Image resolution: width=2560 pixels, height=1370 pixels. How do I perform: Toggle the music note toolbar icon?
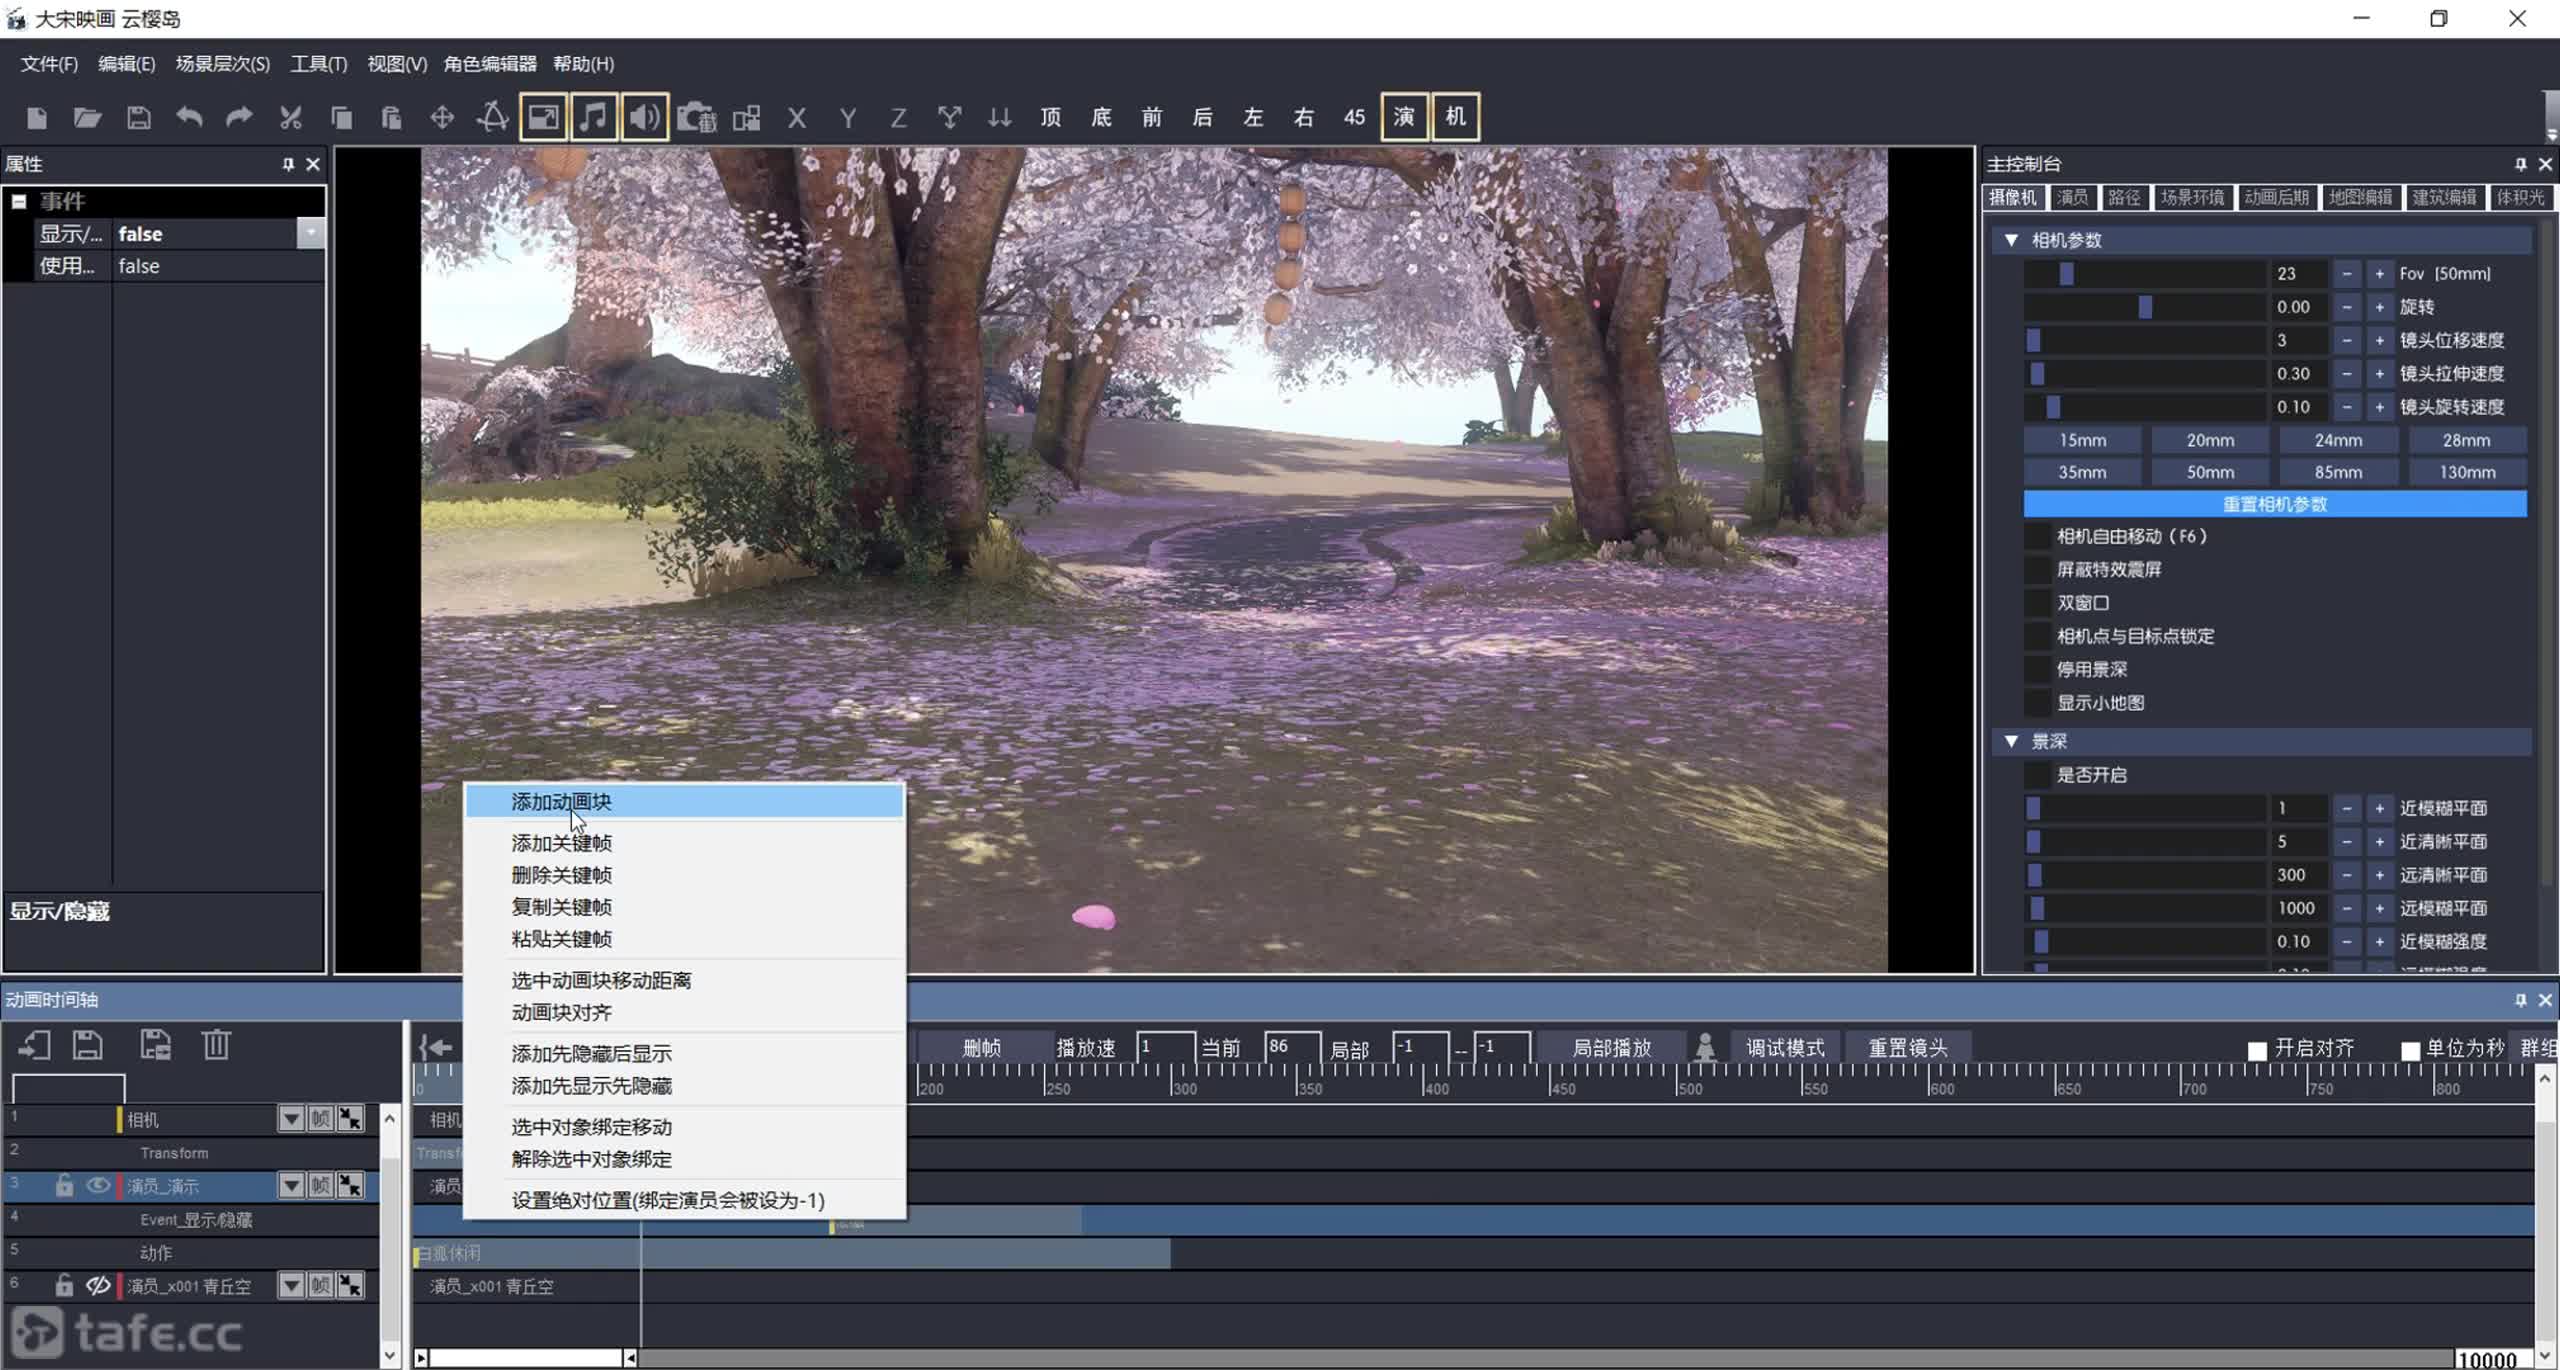(x=593, y=117)
